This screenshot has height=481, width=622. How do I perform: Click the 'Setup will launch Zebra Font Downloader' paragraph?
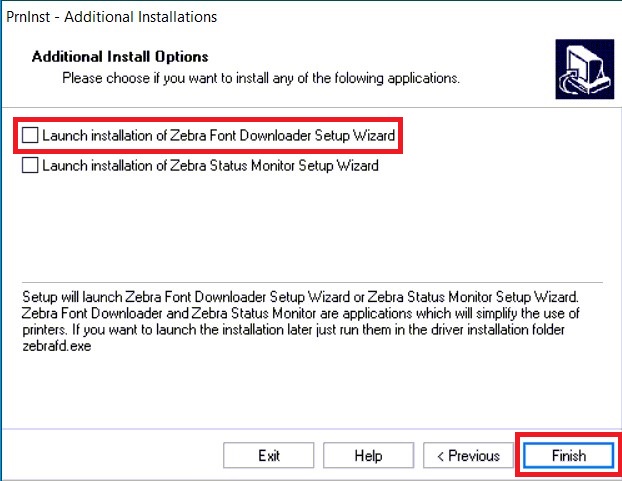click(301, 321)
